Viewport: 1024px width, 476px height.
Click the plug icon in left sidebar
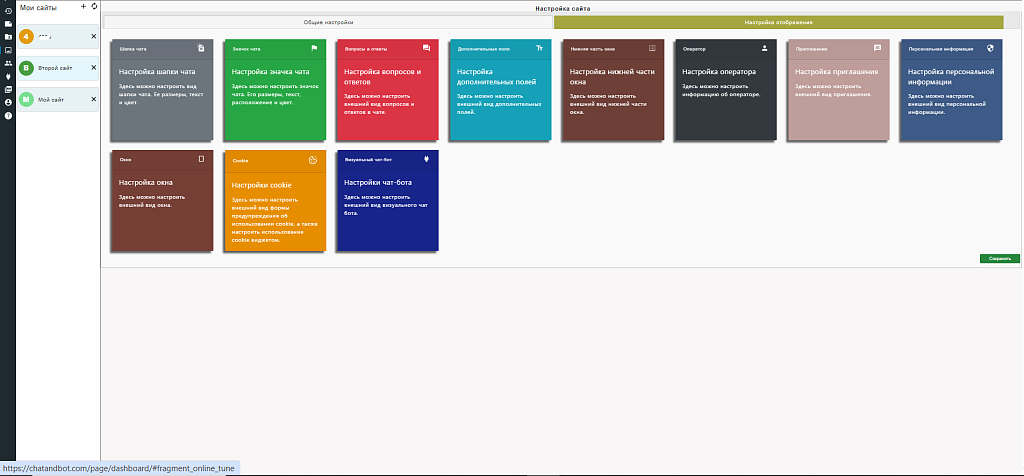(x=8, y=76)
